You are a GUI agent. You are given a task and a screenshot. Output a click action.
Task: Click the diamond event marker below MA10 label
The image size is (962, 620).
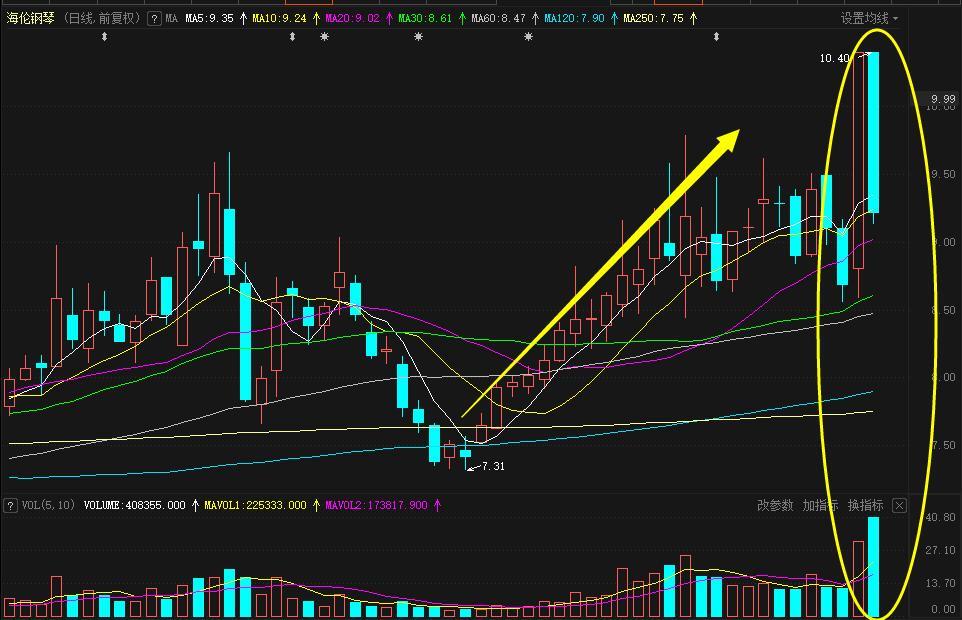pos(293,37)
